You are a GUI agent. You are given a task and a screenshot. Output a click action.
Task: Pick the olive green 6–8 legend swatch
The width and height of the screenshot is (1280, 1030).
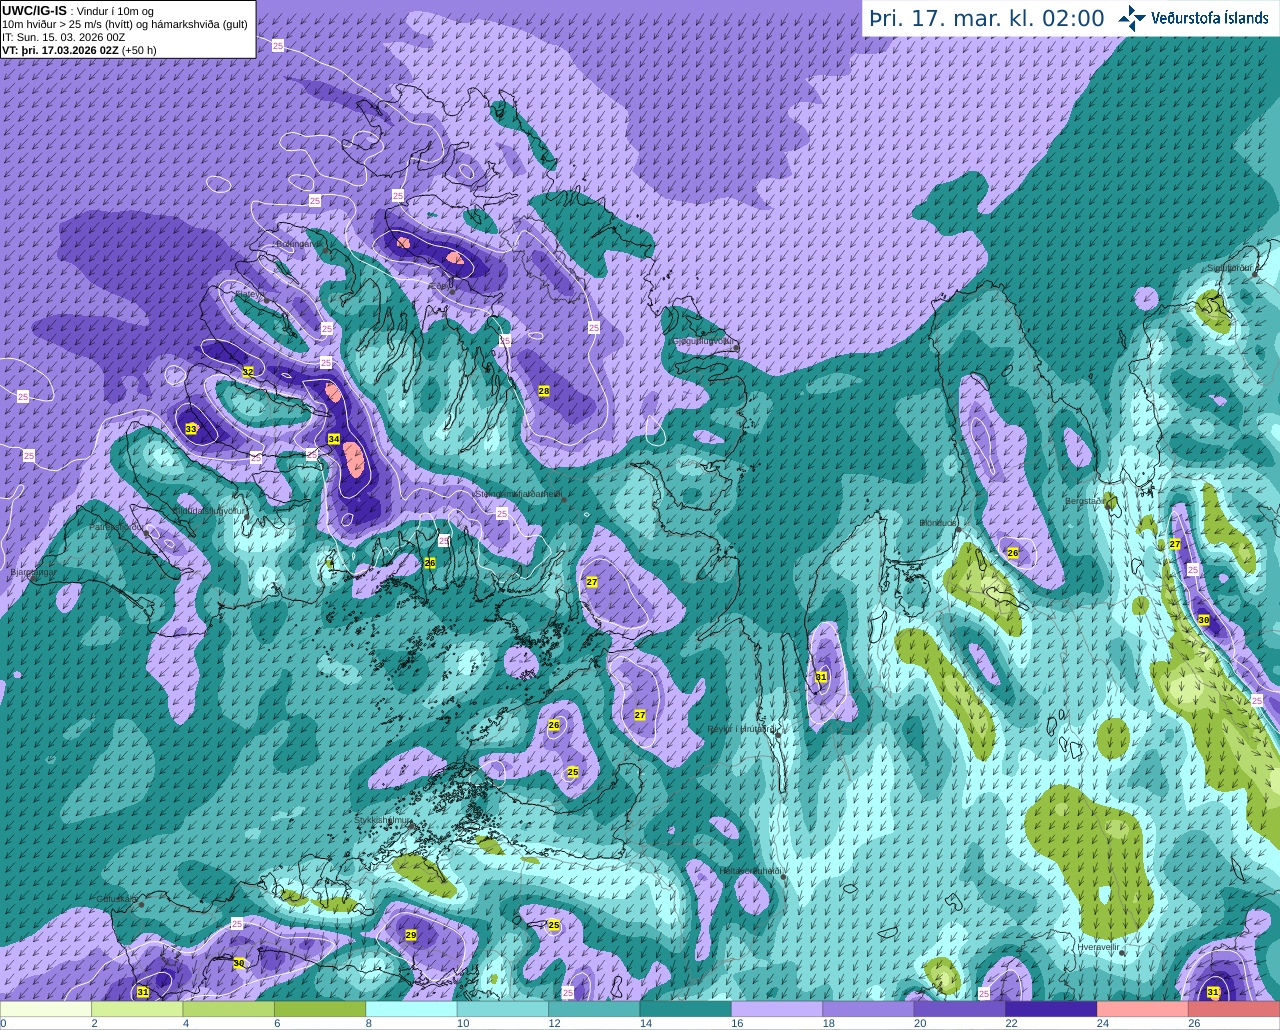click(x=320, y=1009)
